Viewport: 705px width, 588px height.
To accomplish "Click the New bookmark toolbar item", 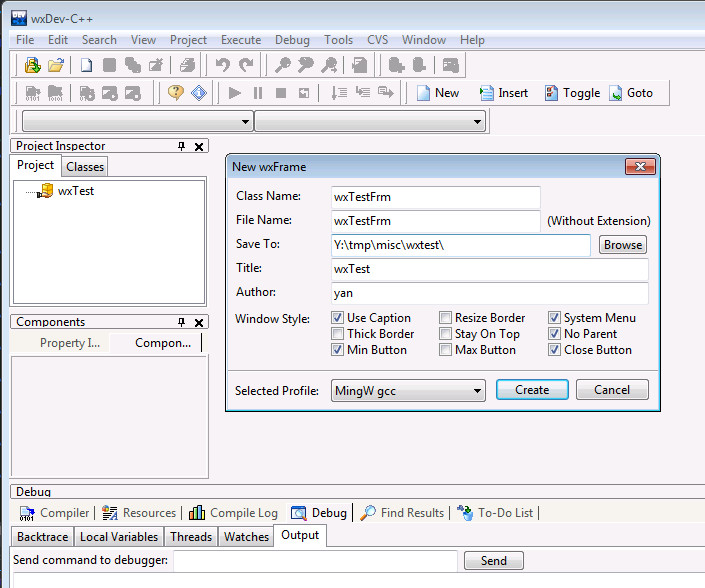I will tap(437, 93).
